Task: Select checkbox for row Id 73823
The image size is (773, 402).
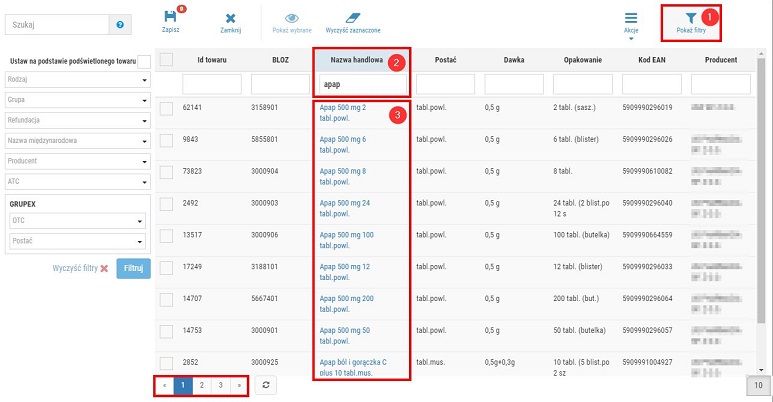Action: point(166,172)
